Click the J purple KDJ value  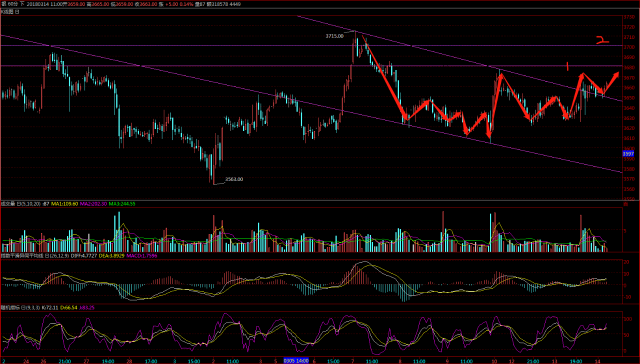87,308
